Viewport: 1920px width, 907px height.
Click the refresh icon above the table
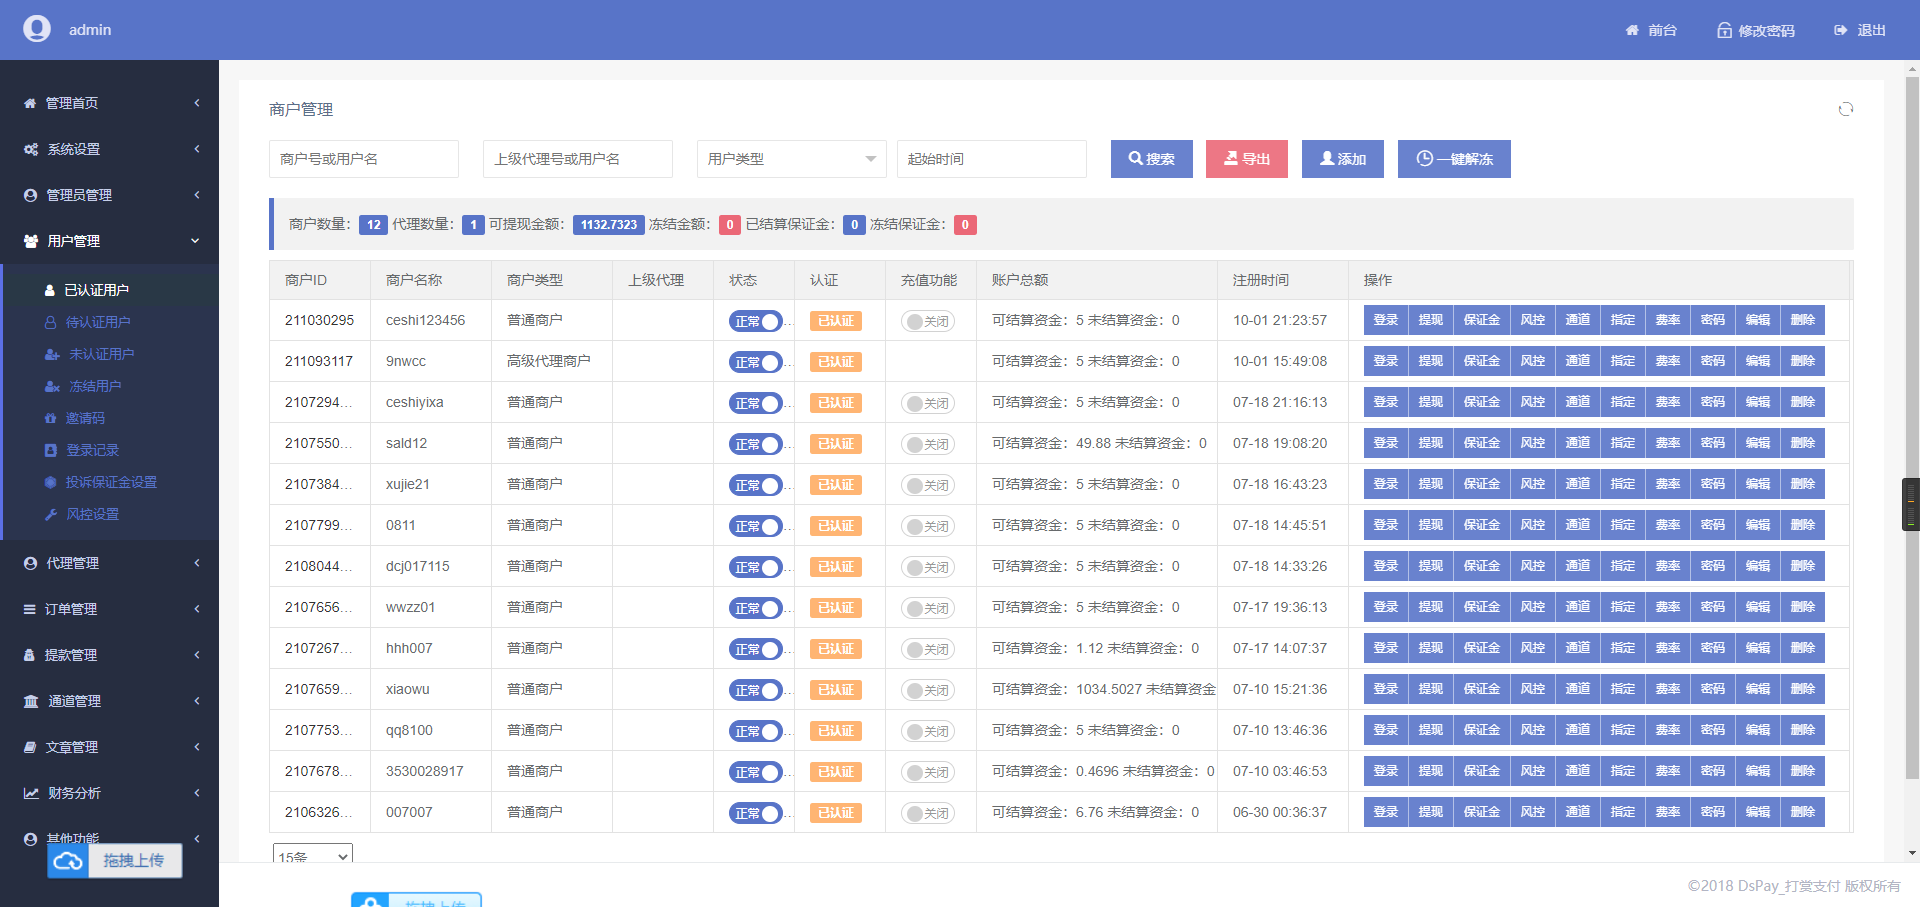(1846, 109)
